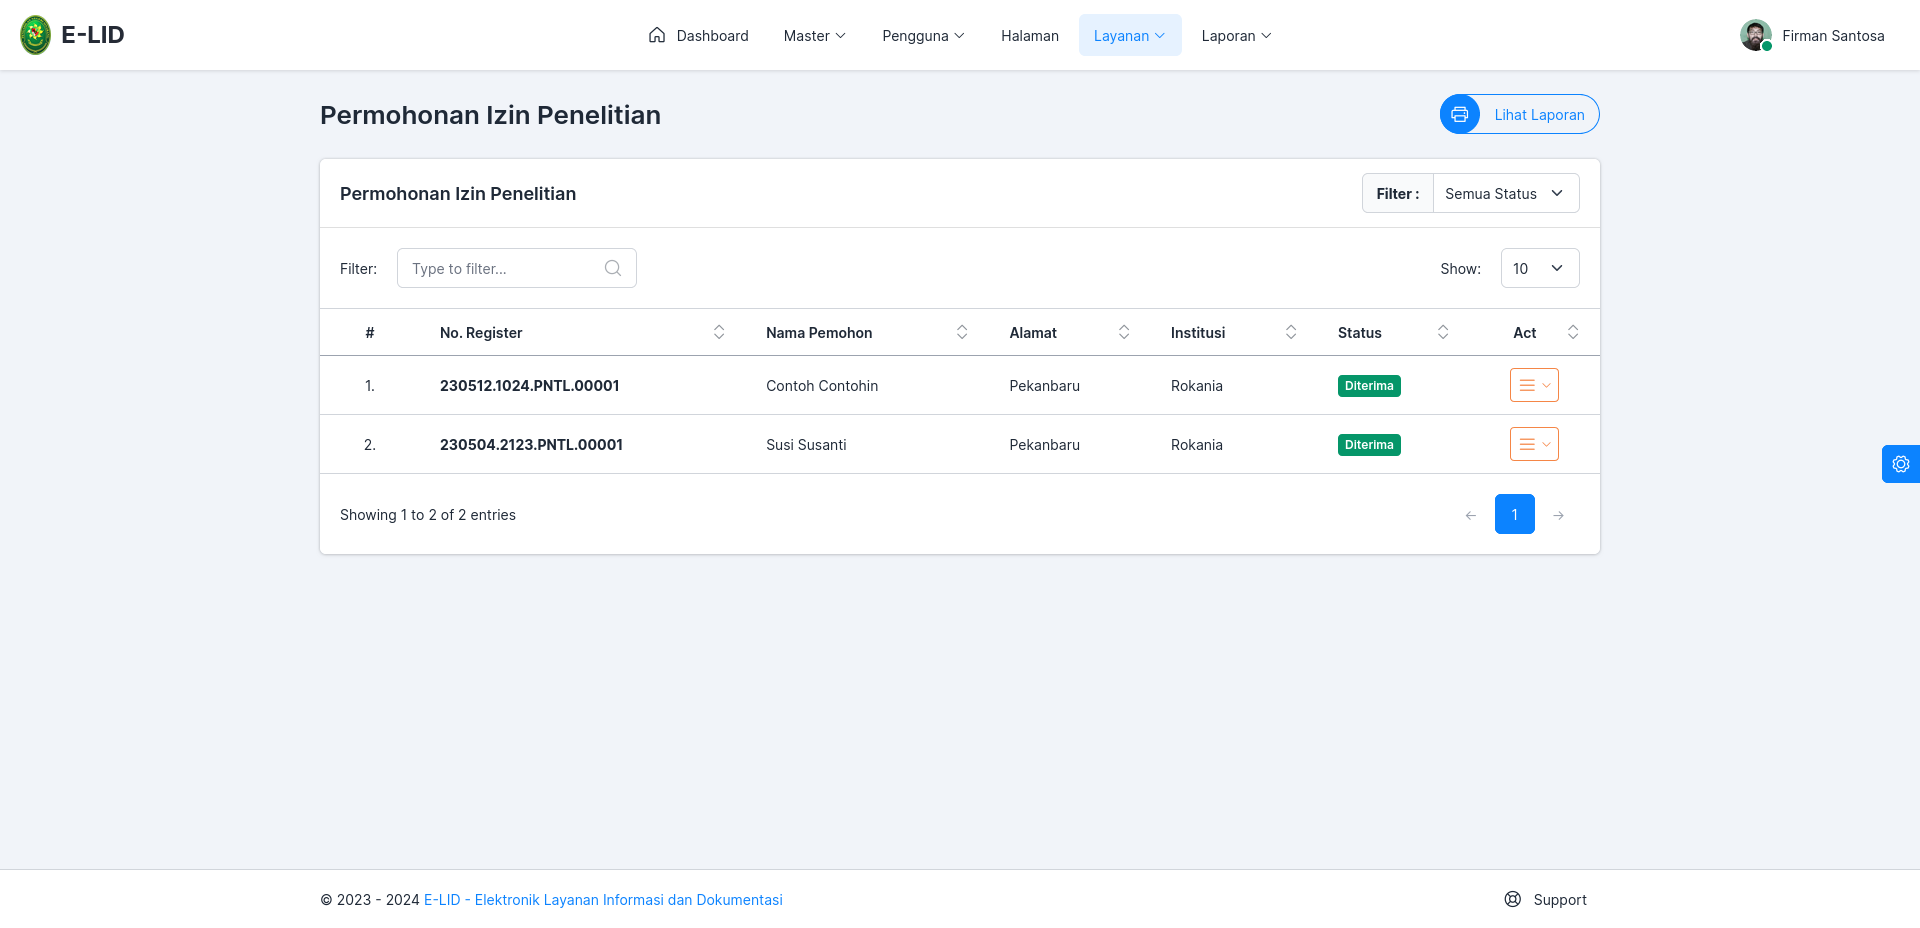This screenshot has width=1920, height=928.
Task: Open action menu for Susi Susanti row
Action: (x=1534, y=444)
